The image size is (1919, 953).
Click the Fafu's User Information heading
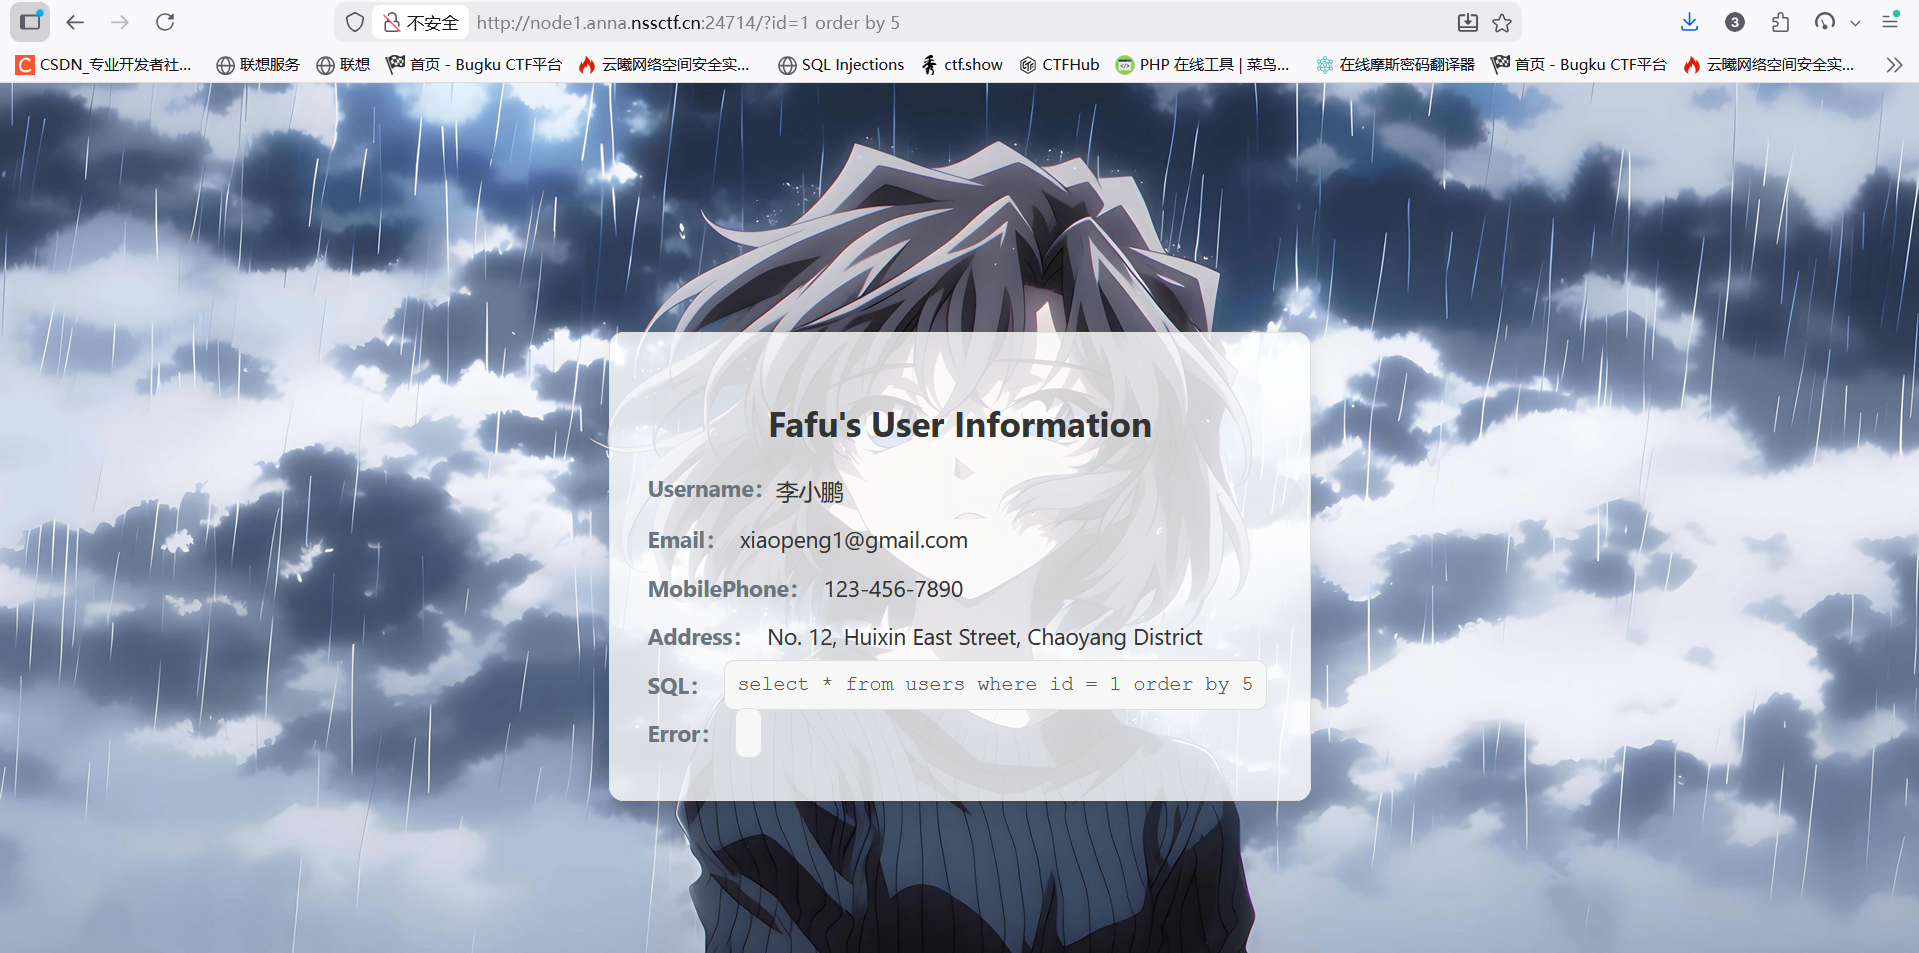(x=960, y=425)
